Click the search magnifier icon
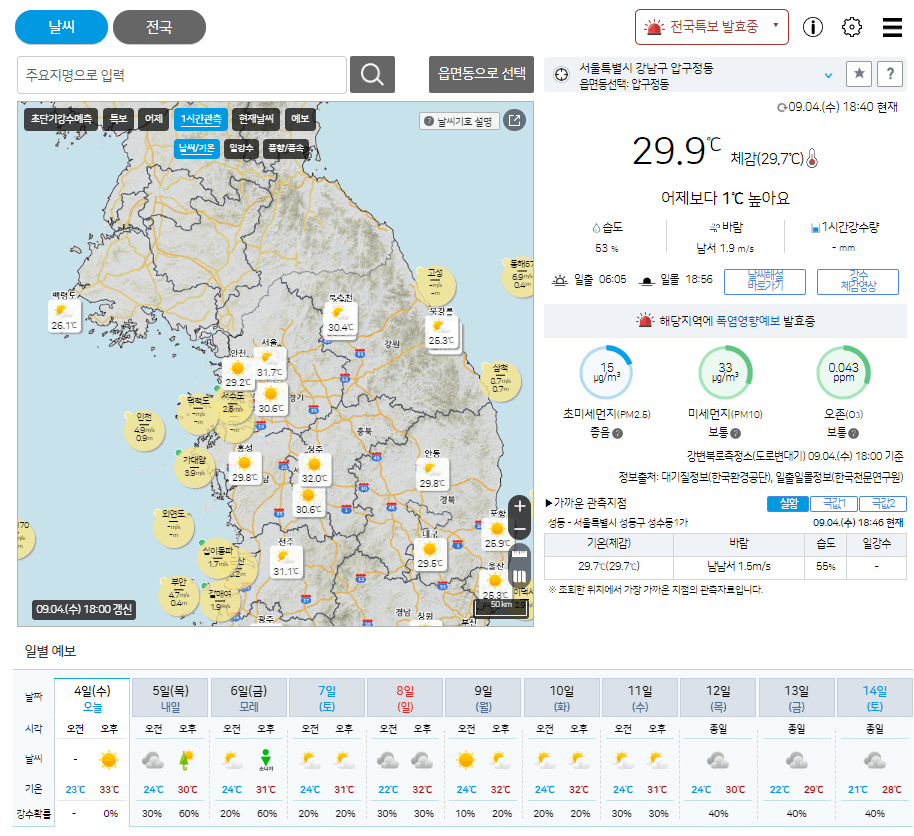The image size is (914, 836). coord(371,74)
